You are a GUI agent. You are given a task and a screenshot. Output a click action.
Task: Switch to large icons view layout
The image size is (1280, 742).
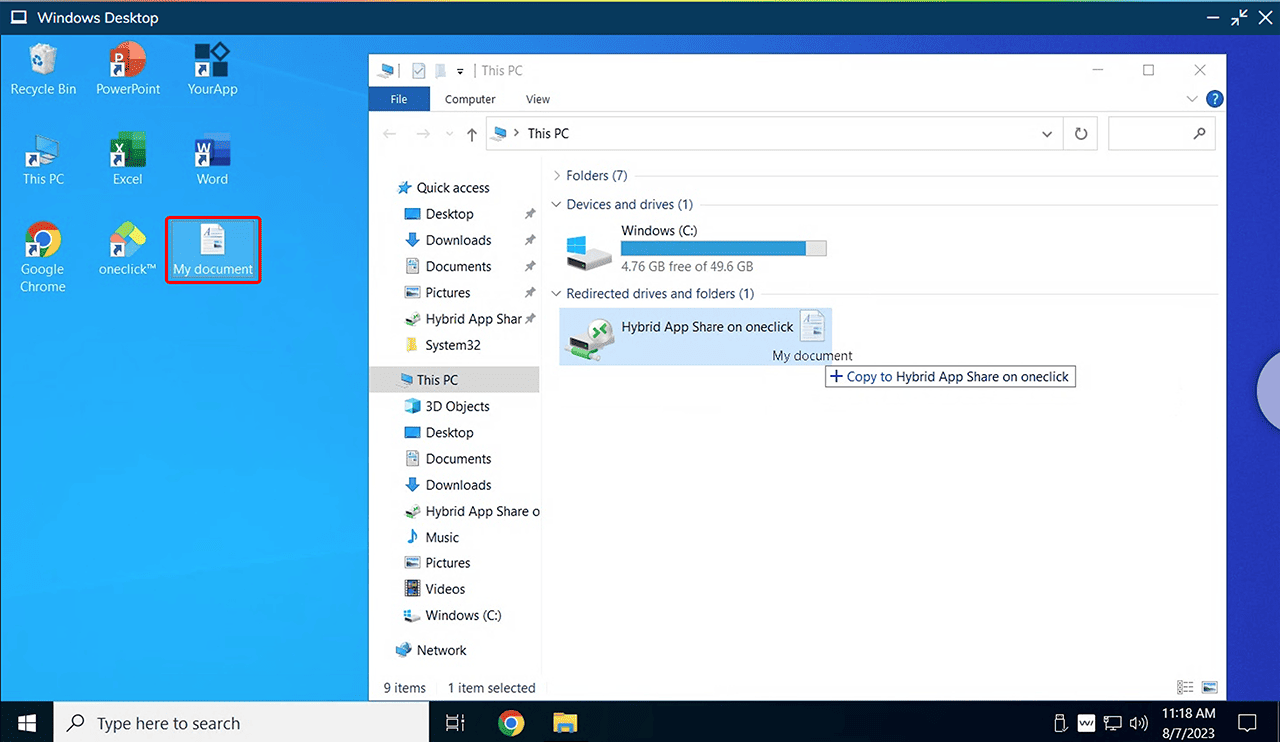coord(1210,687)
